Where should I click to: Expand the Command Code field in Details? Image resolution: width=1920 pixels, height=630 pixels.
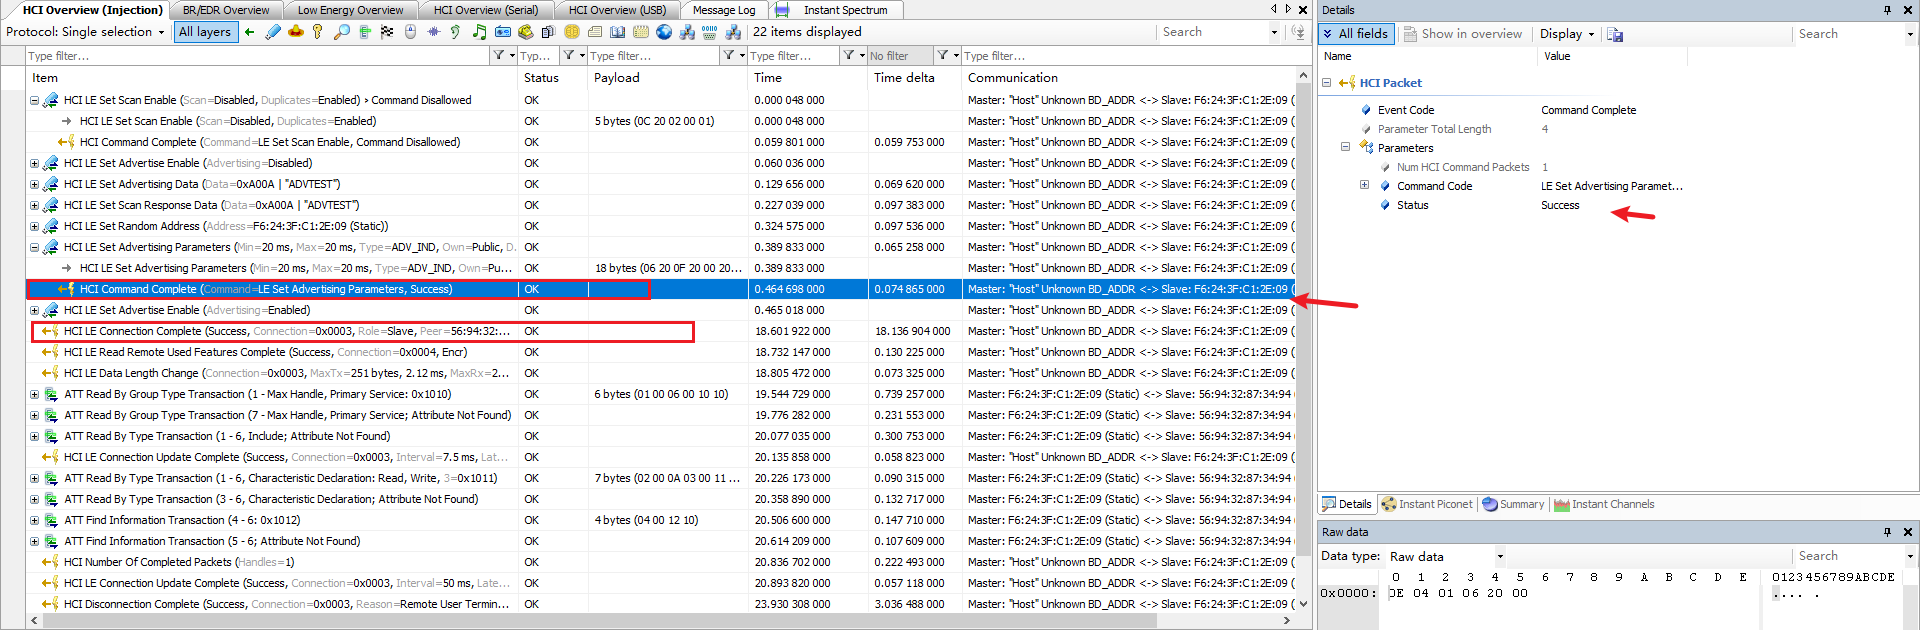(1364, 185)
